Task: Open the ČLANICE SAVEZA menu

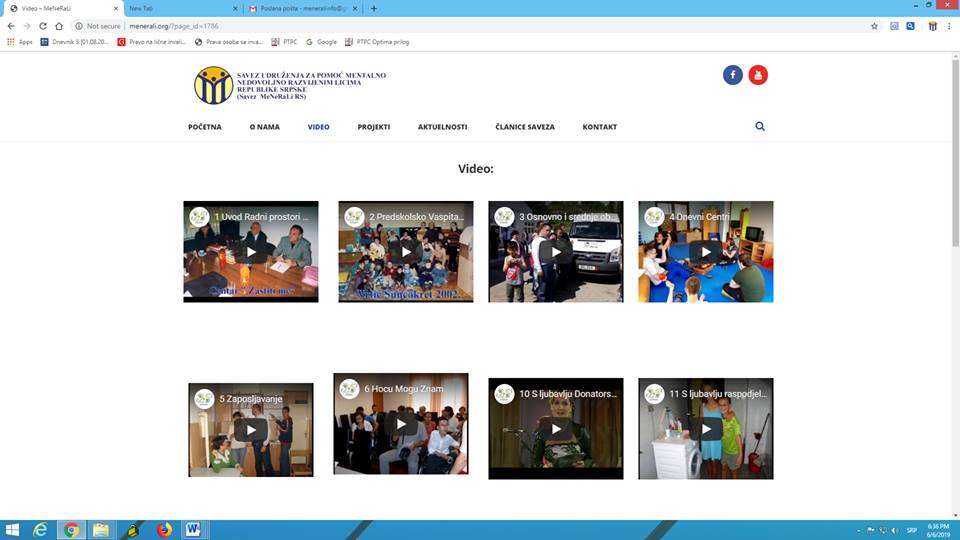Action: (524, 127)
